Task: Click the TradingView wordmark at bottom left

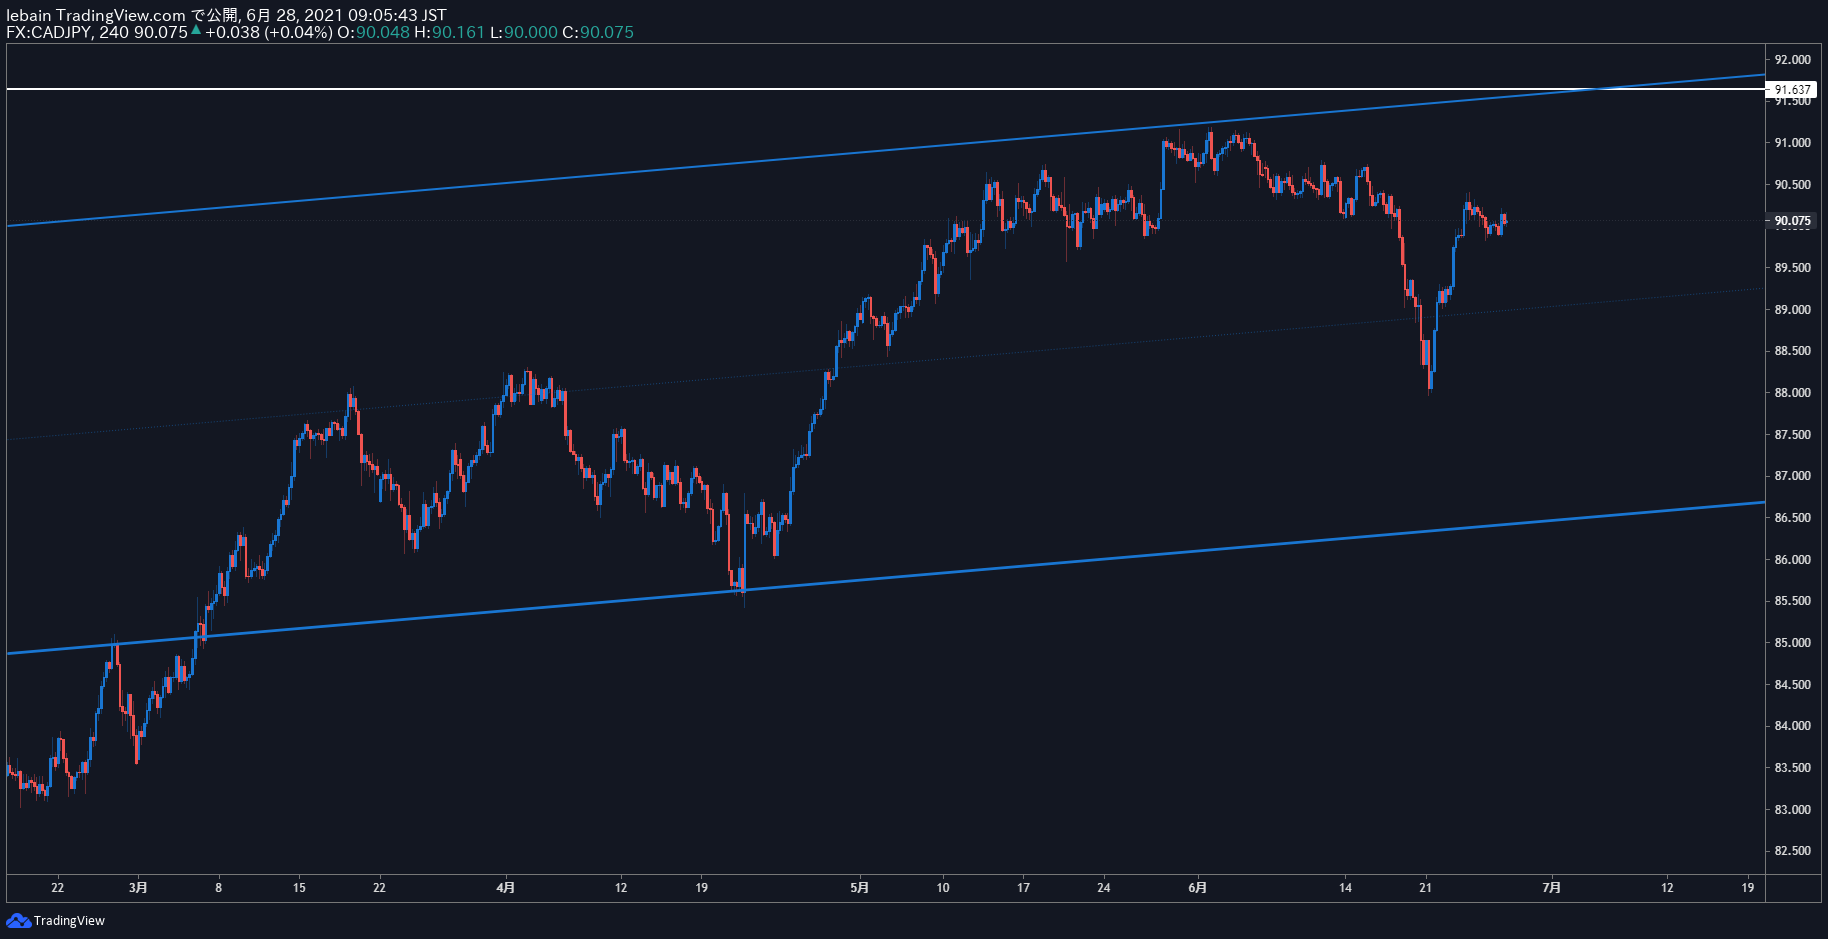Action: (x=69, y=921)
